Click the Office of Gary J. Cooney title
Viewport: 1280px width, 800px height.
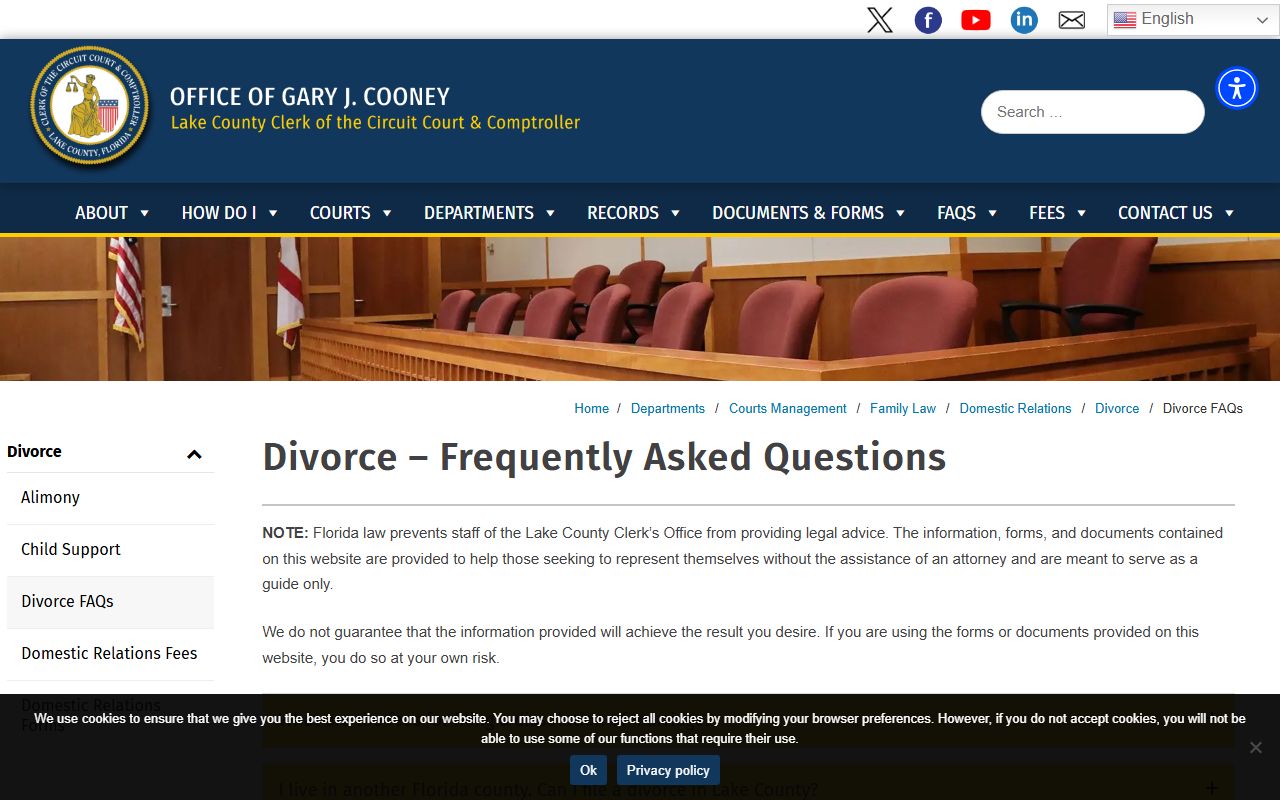(310, 97)
